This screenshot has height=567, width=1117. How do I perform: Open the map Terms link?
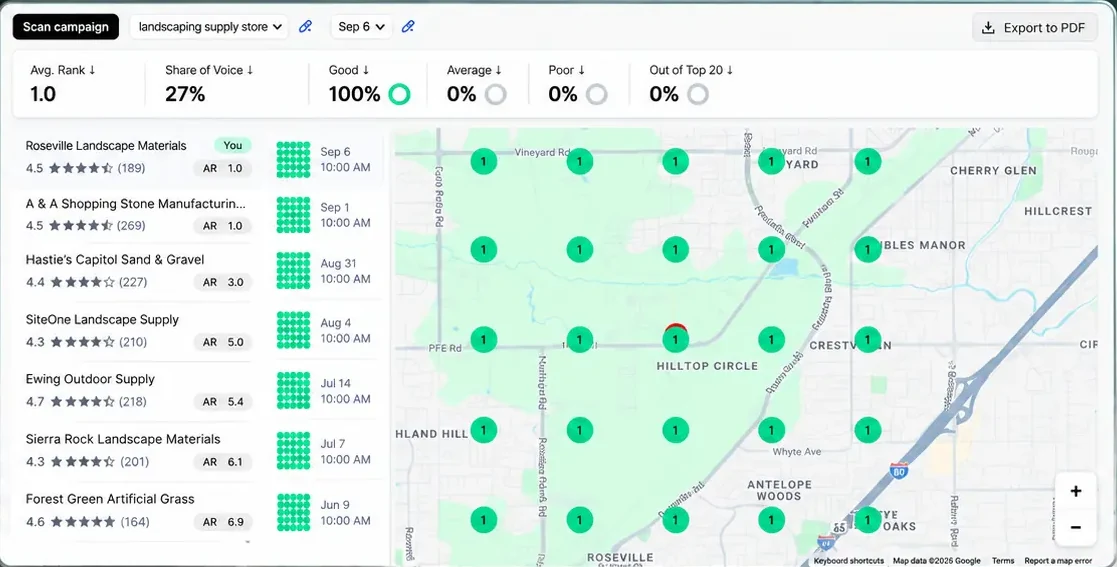(1002, 561)
